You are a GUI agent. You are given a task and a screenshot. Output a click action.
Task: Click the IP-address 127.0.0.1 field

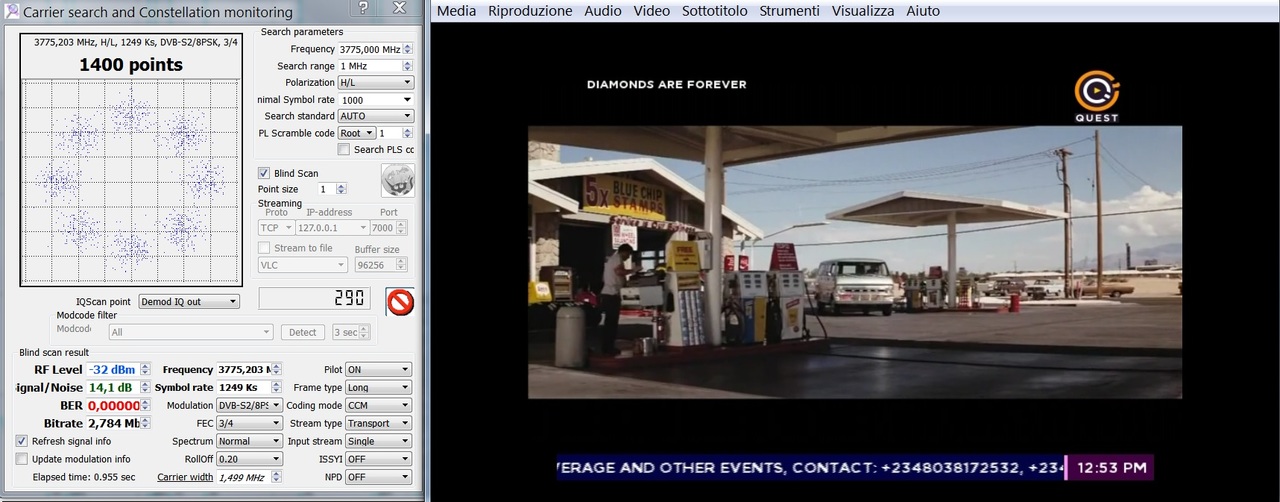coord(330,228)
